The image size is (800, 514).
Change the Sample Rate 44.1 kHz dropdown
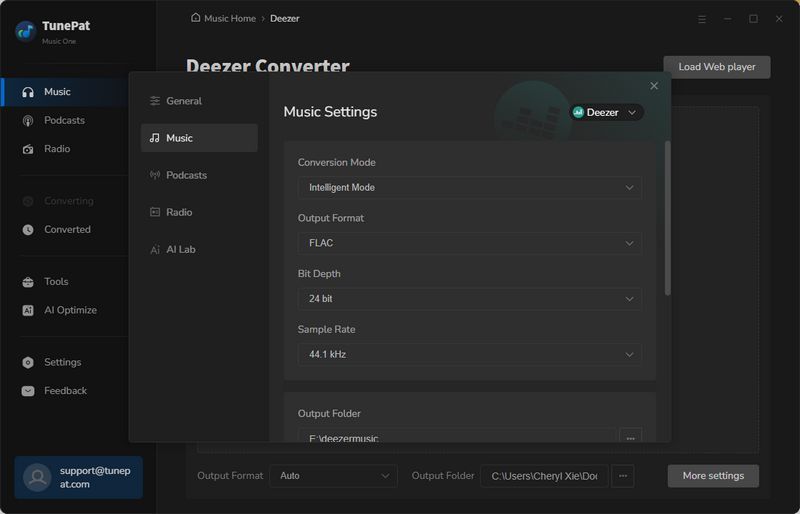(x=469, y=354)
